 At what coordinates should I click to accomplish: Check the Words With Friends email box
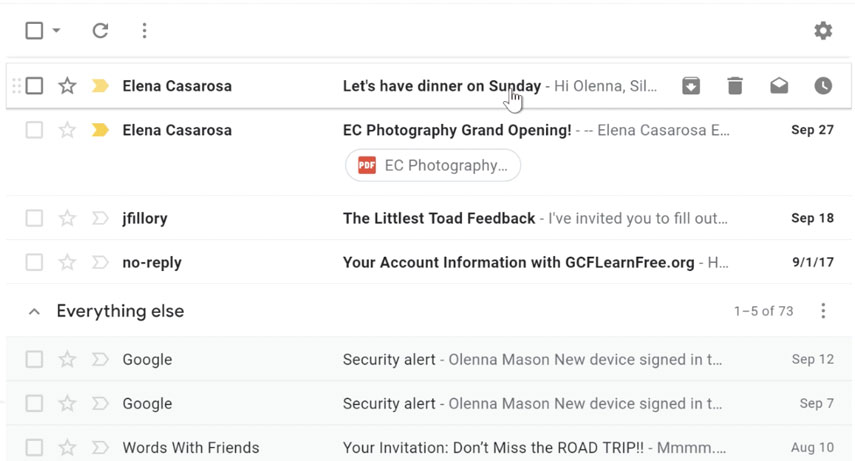point(34,448)
